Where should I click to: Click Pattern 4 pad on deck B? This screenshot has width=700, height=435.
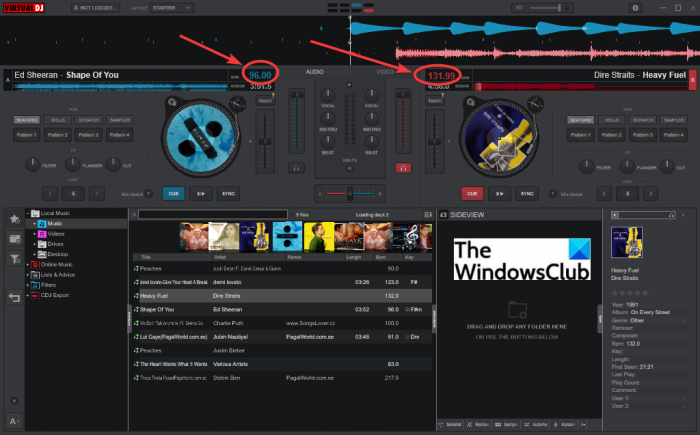[x=674, y=135]
